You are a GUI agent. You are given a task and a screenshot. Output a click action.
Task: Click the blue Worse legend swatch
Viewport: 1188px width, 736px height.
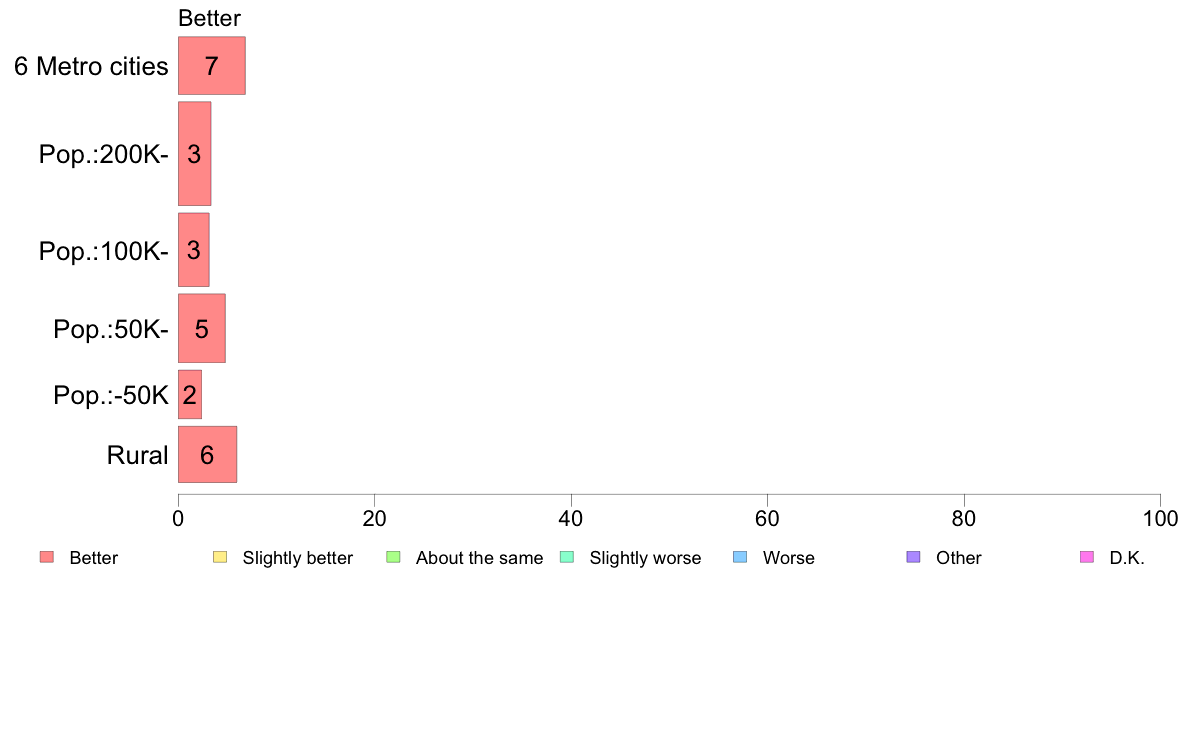tap(740, 557)
